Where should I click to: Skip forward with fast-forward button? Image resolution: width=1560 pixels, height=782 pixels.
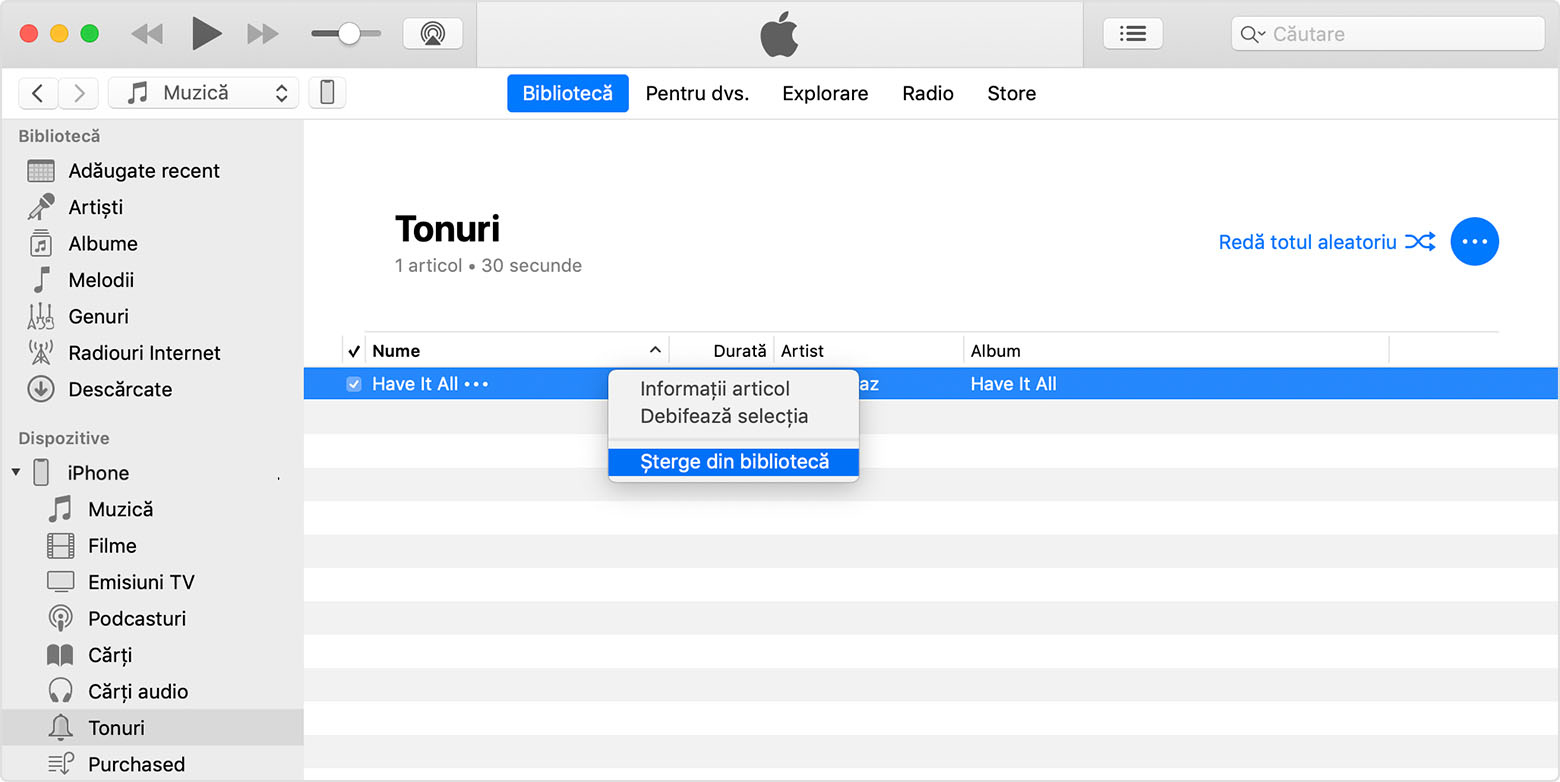pyautogui.click(x=263, y=34)
